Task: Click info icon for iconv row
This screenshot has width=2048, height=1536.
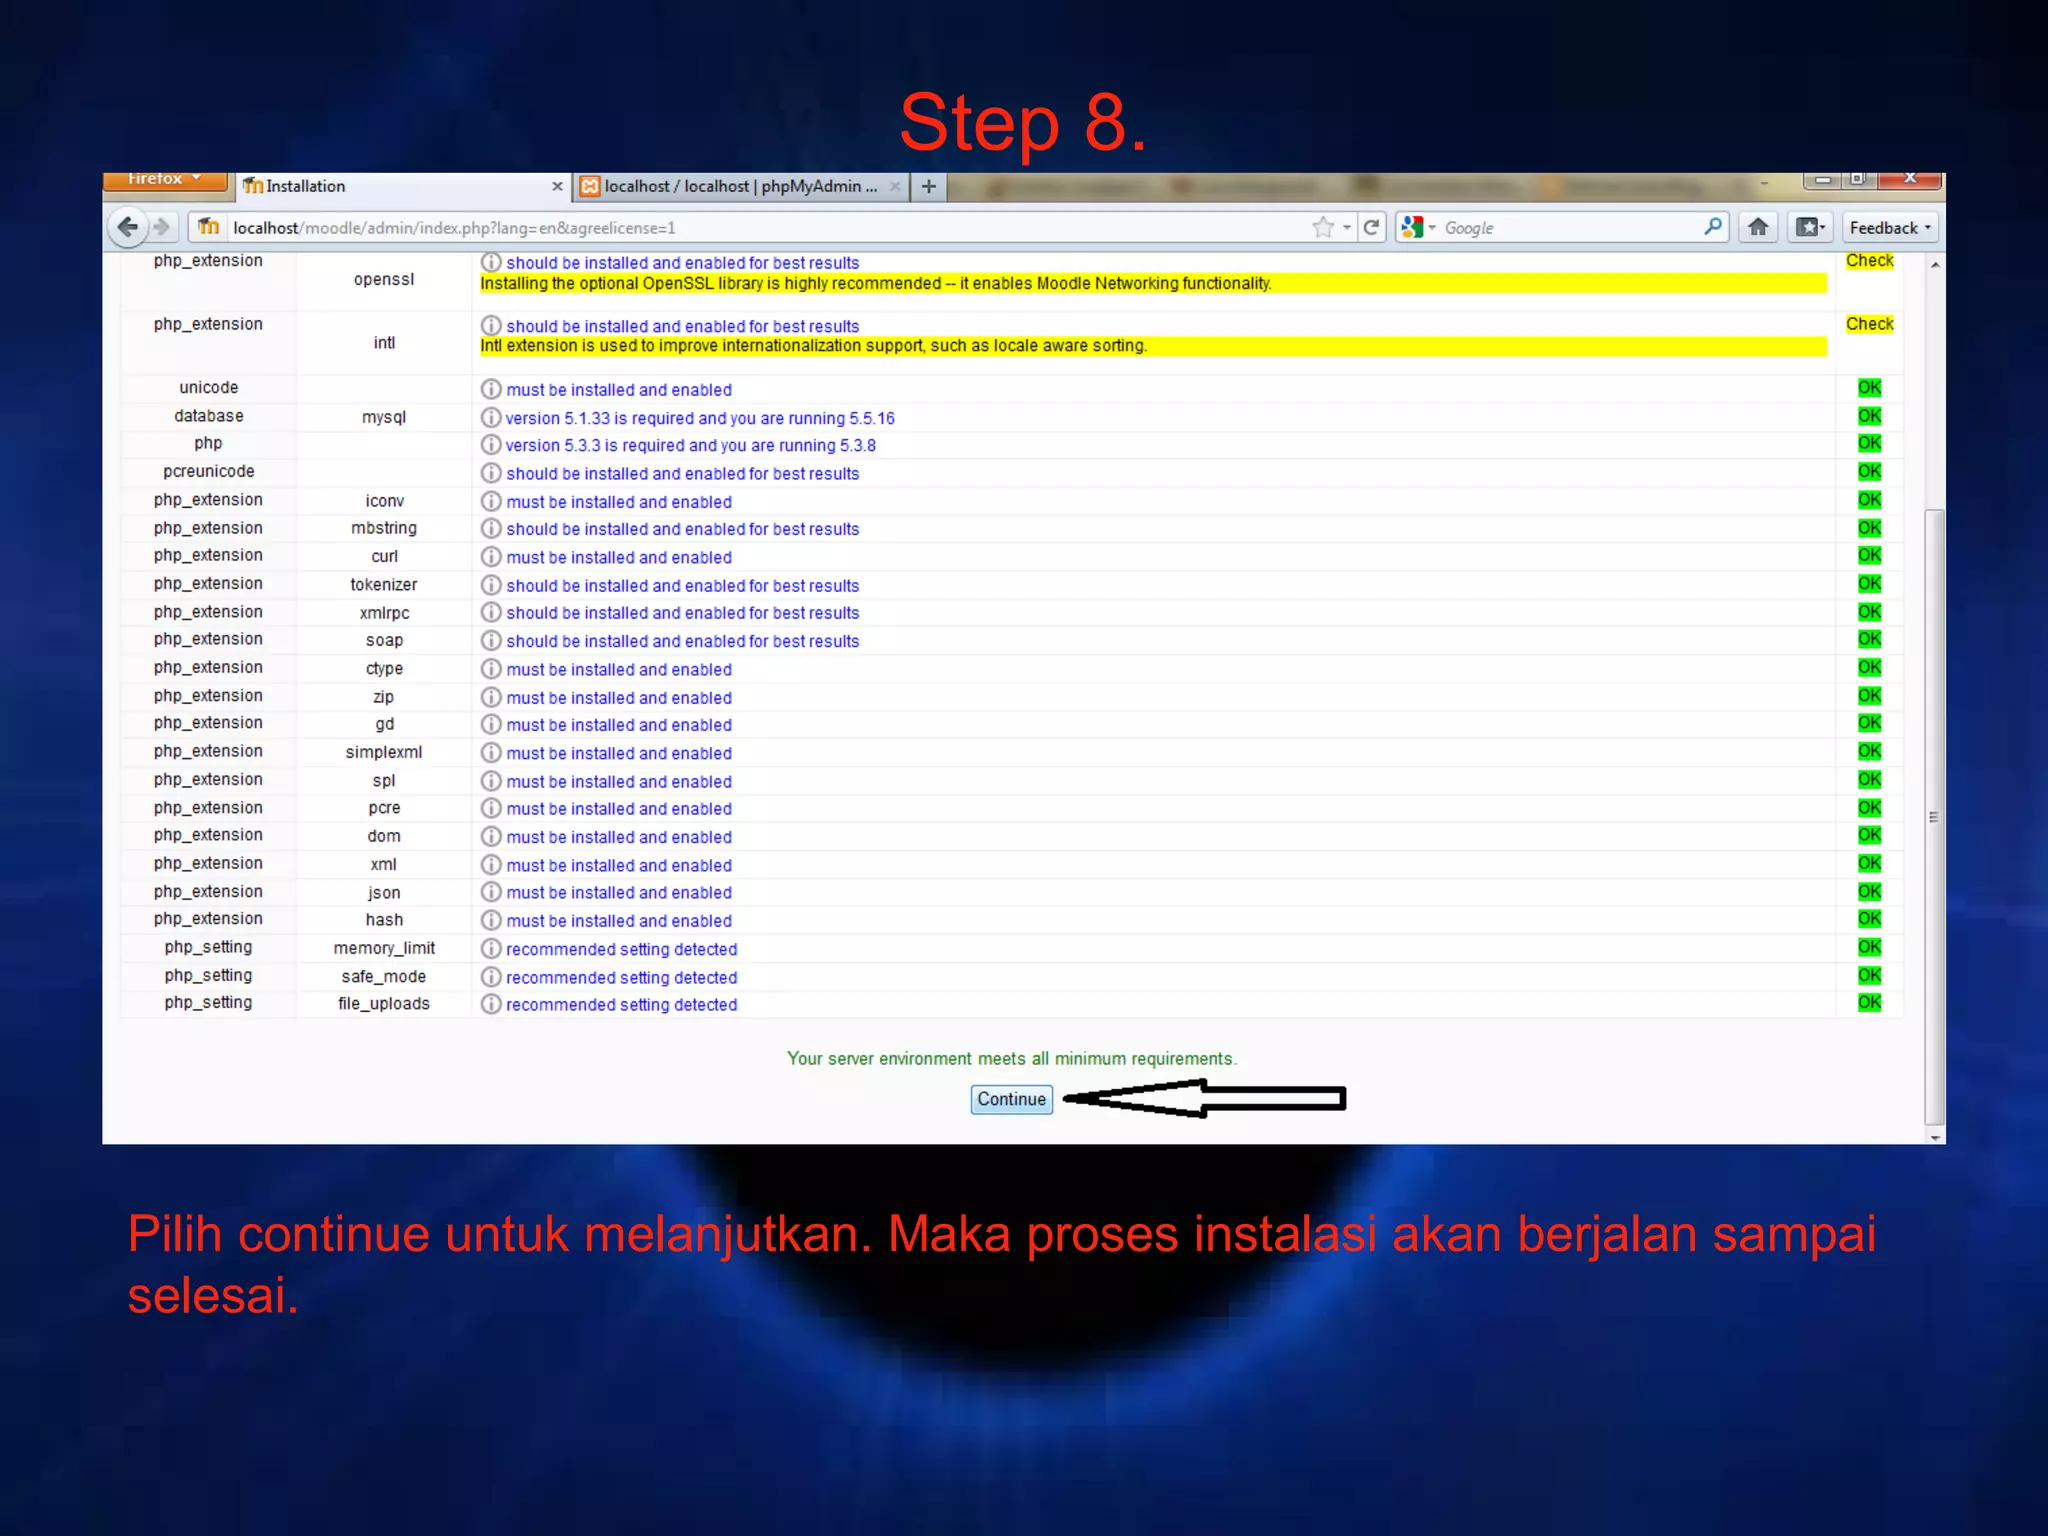Action: (x=491, y=501)
